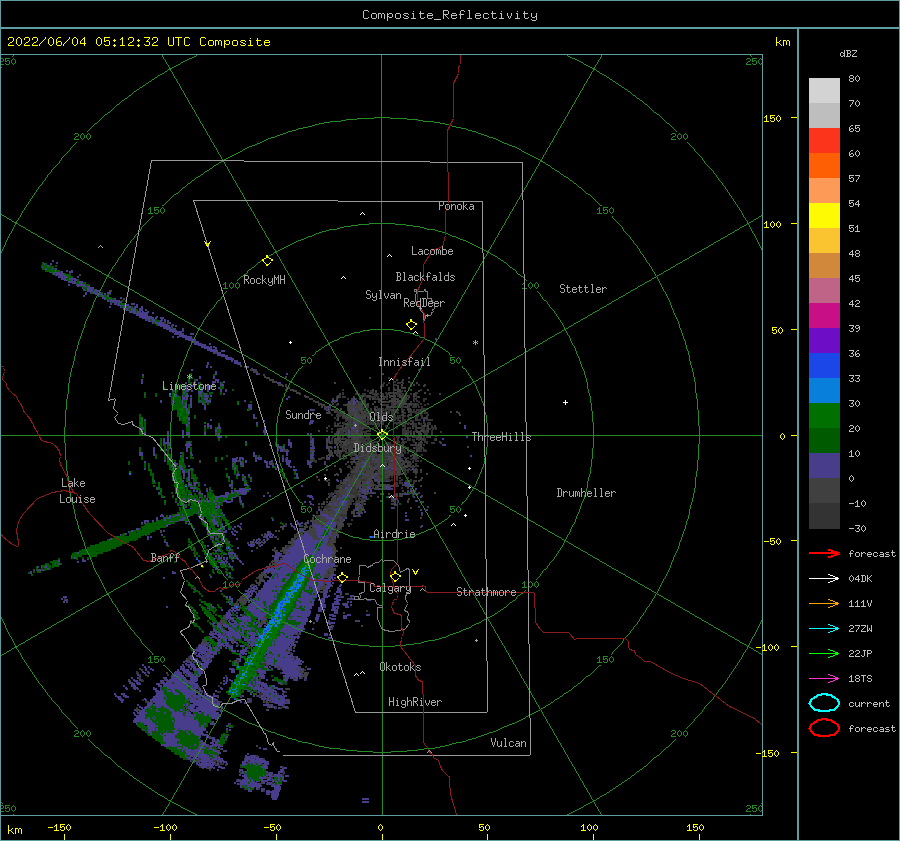Click the red 65 dBZ color swatch
The image size is (900, 841).
pyautogui.click(x=824, y=141)
